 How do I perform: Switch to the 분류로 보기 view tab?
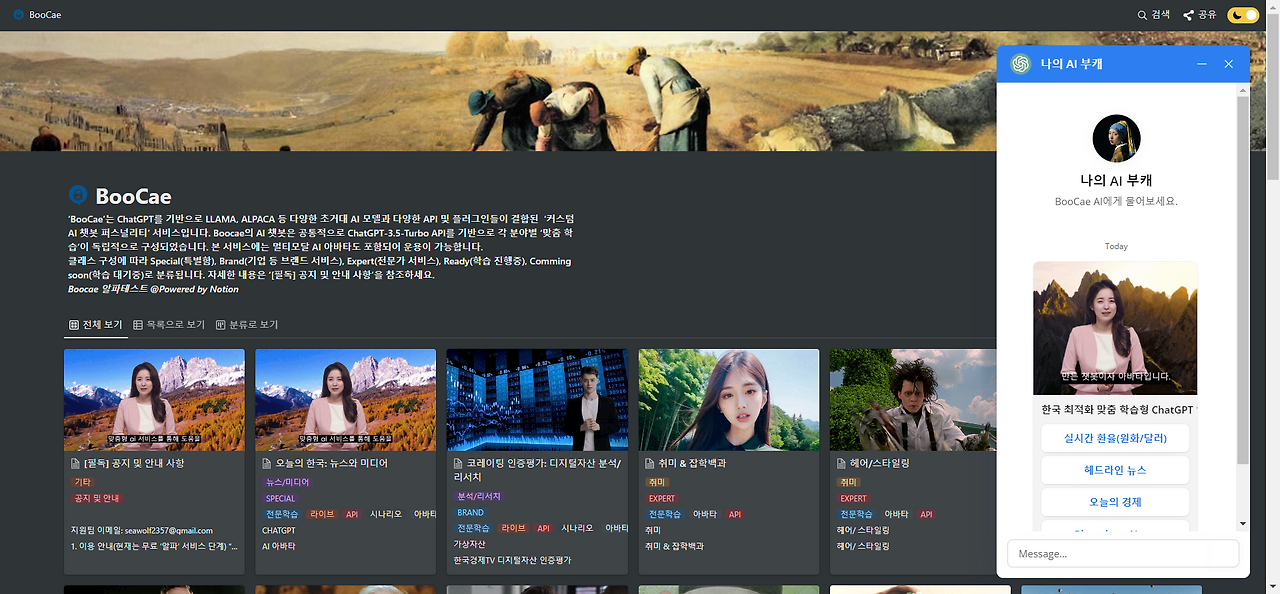[247, 325]
